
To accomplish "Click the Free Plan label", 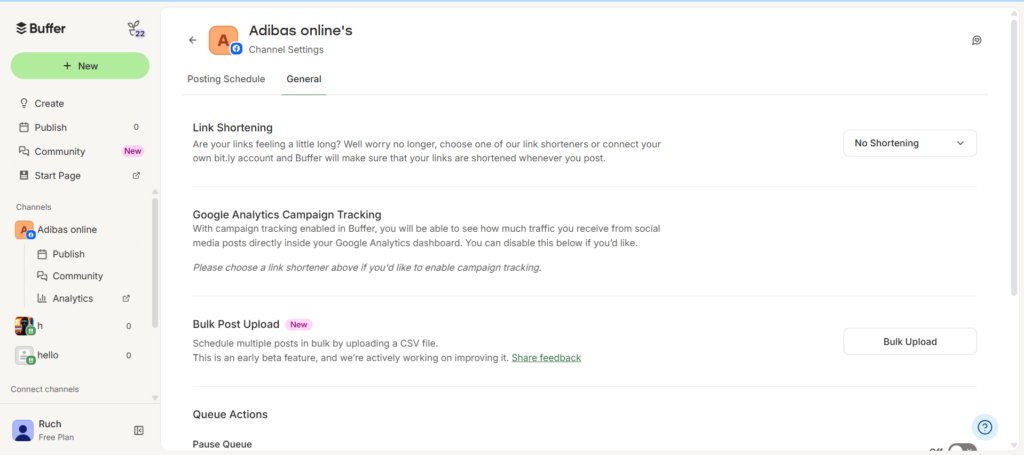I will coord(56,437).
